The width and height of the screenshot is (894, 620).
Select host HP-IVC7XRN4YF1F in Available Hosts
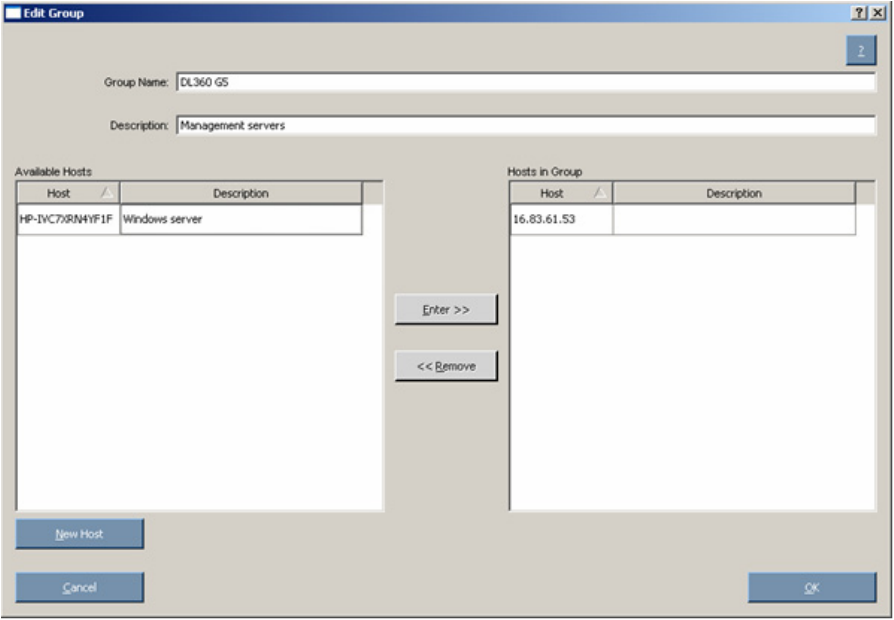point(68,219)
